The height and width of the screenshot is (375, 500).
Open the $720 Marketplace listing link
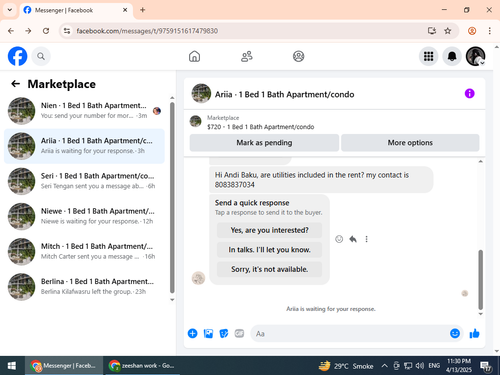pyautogui.click(x=260, y=127)
